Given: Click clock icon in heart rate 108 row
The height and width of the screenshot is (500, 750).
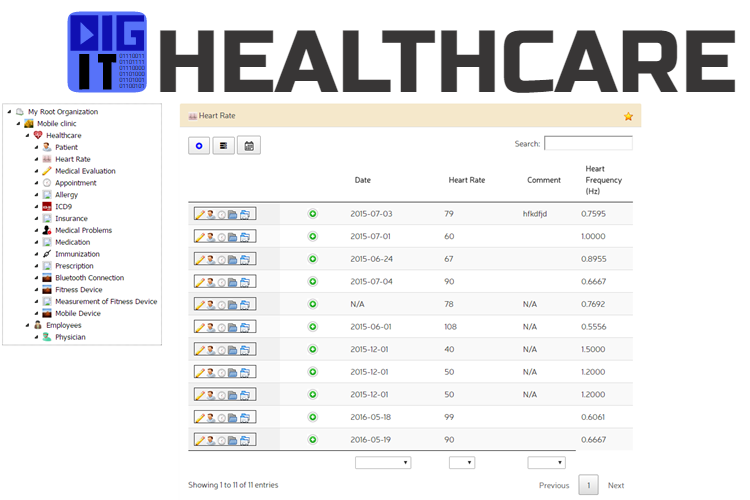Looking at the screenshot, I should point(221,328).
